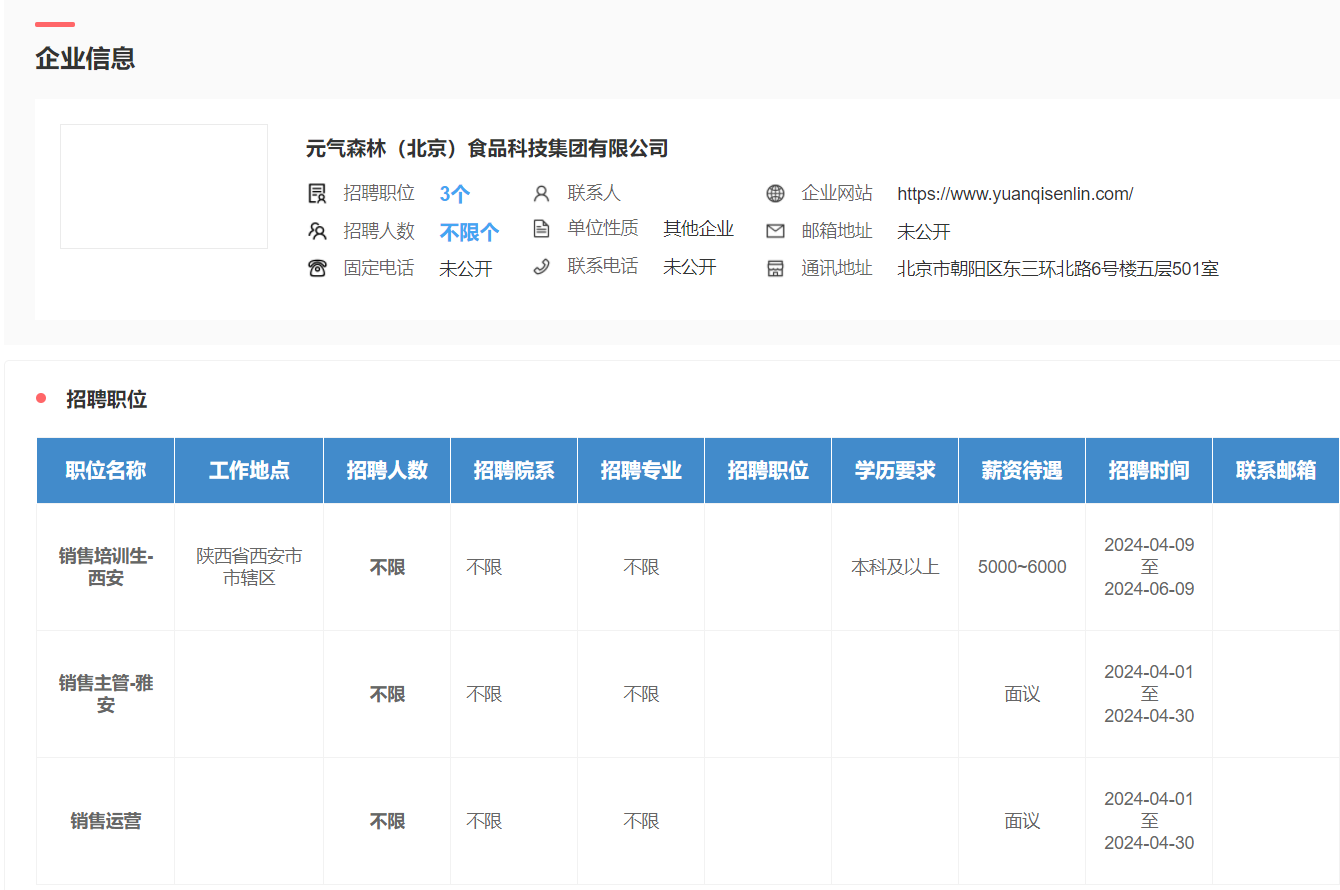1340x890 pixels.
Task: Click the 邮箱地址 envelope icon
Action: [775, 231]
